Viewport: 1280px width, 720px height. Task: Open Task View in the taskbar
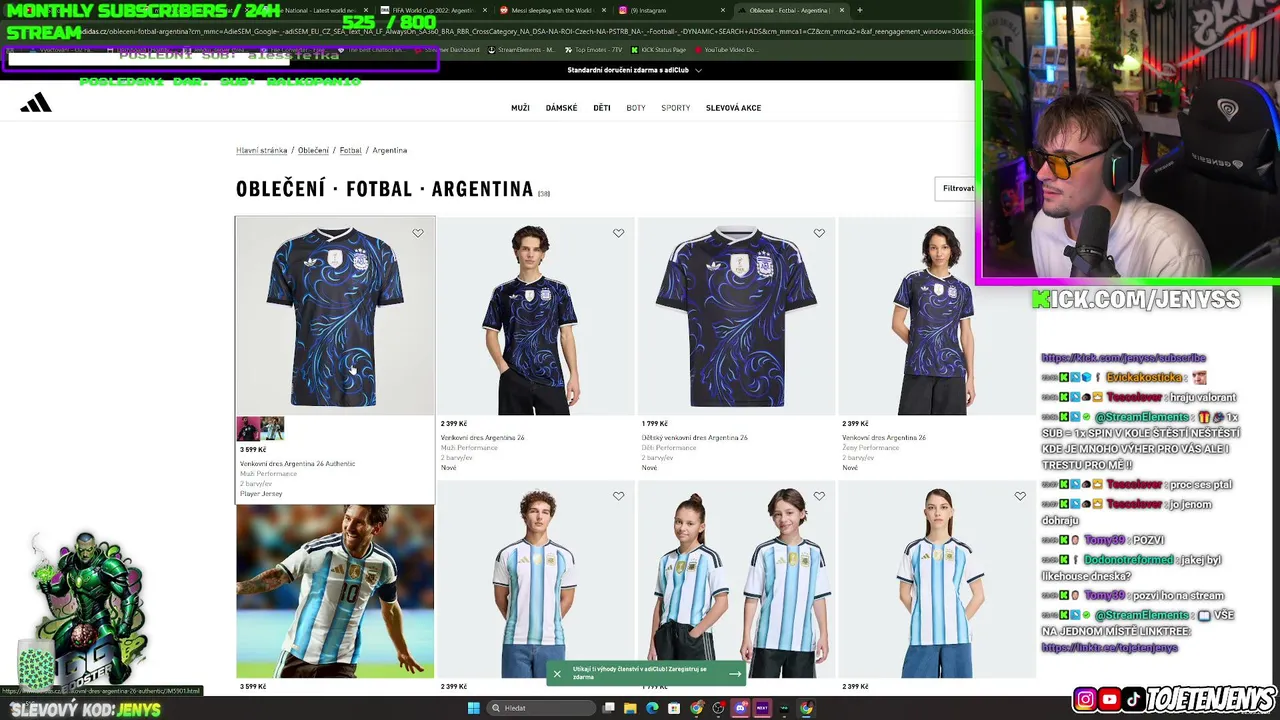tap(608, 708)
